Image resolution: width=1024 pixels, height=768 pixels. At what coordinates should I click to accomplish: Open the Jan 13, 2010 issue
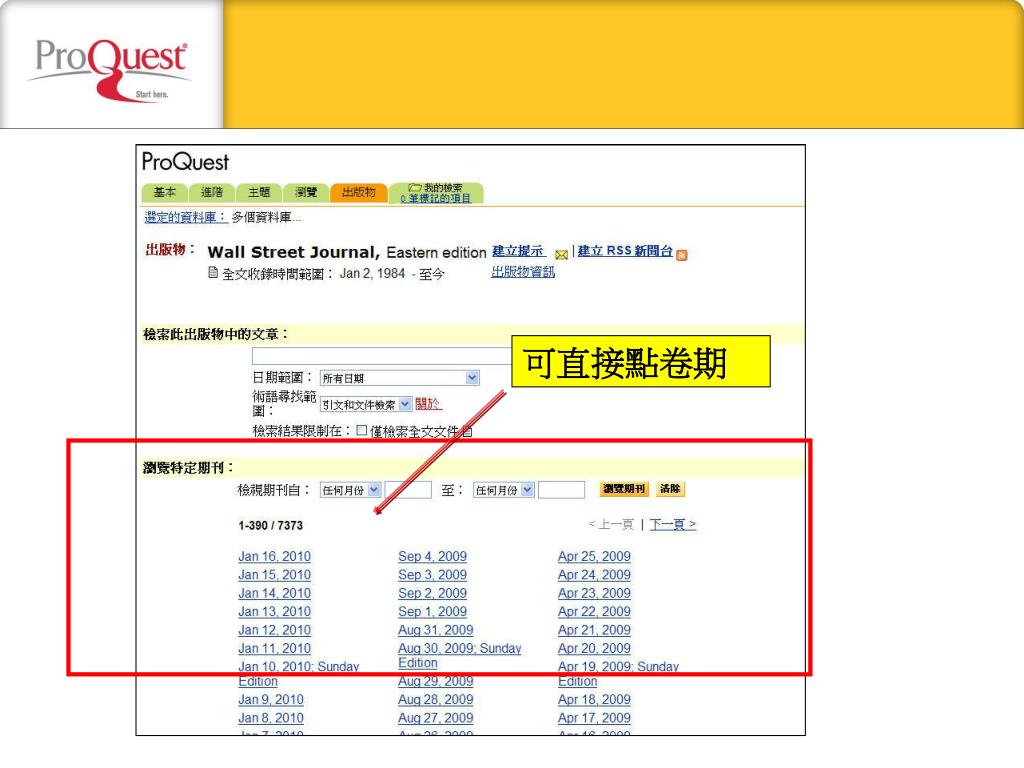click(274, 611)
